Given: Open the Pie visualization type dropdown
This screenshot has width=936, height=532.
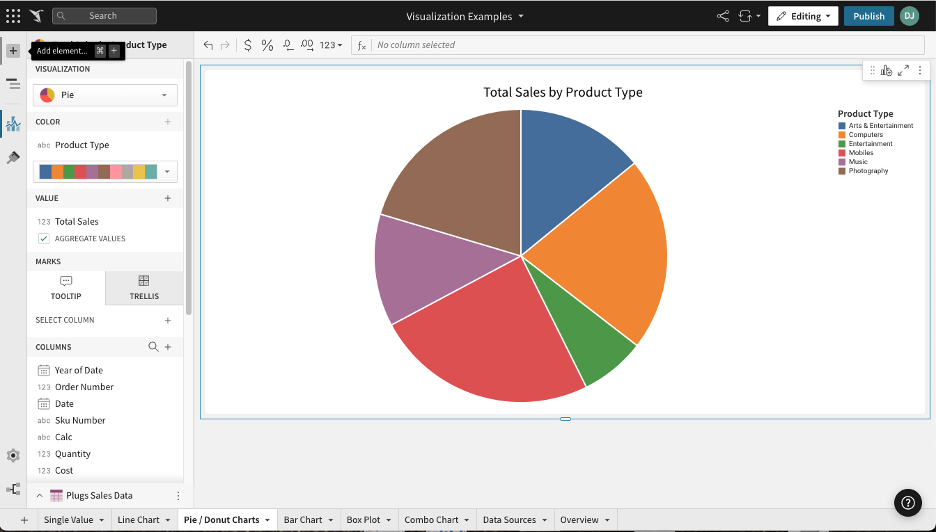Looking at the screenshot, I should coord(106,95).
